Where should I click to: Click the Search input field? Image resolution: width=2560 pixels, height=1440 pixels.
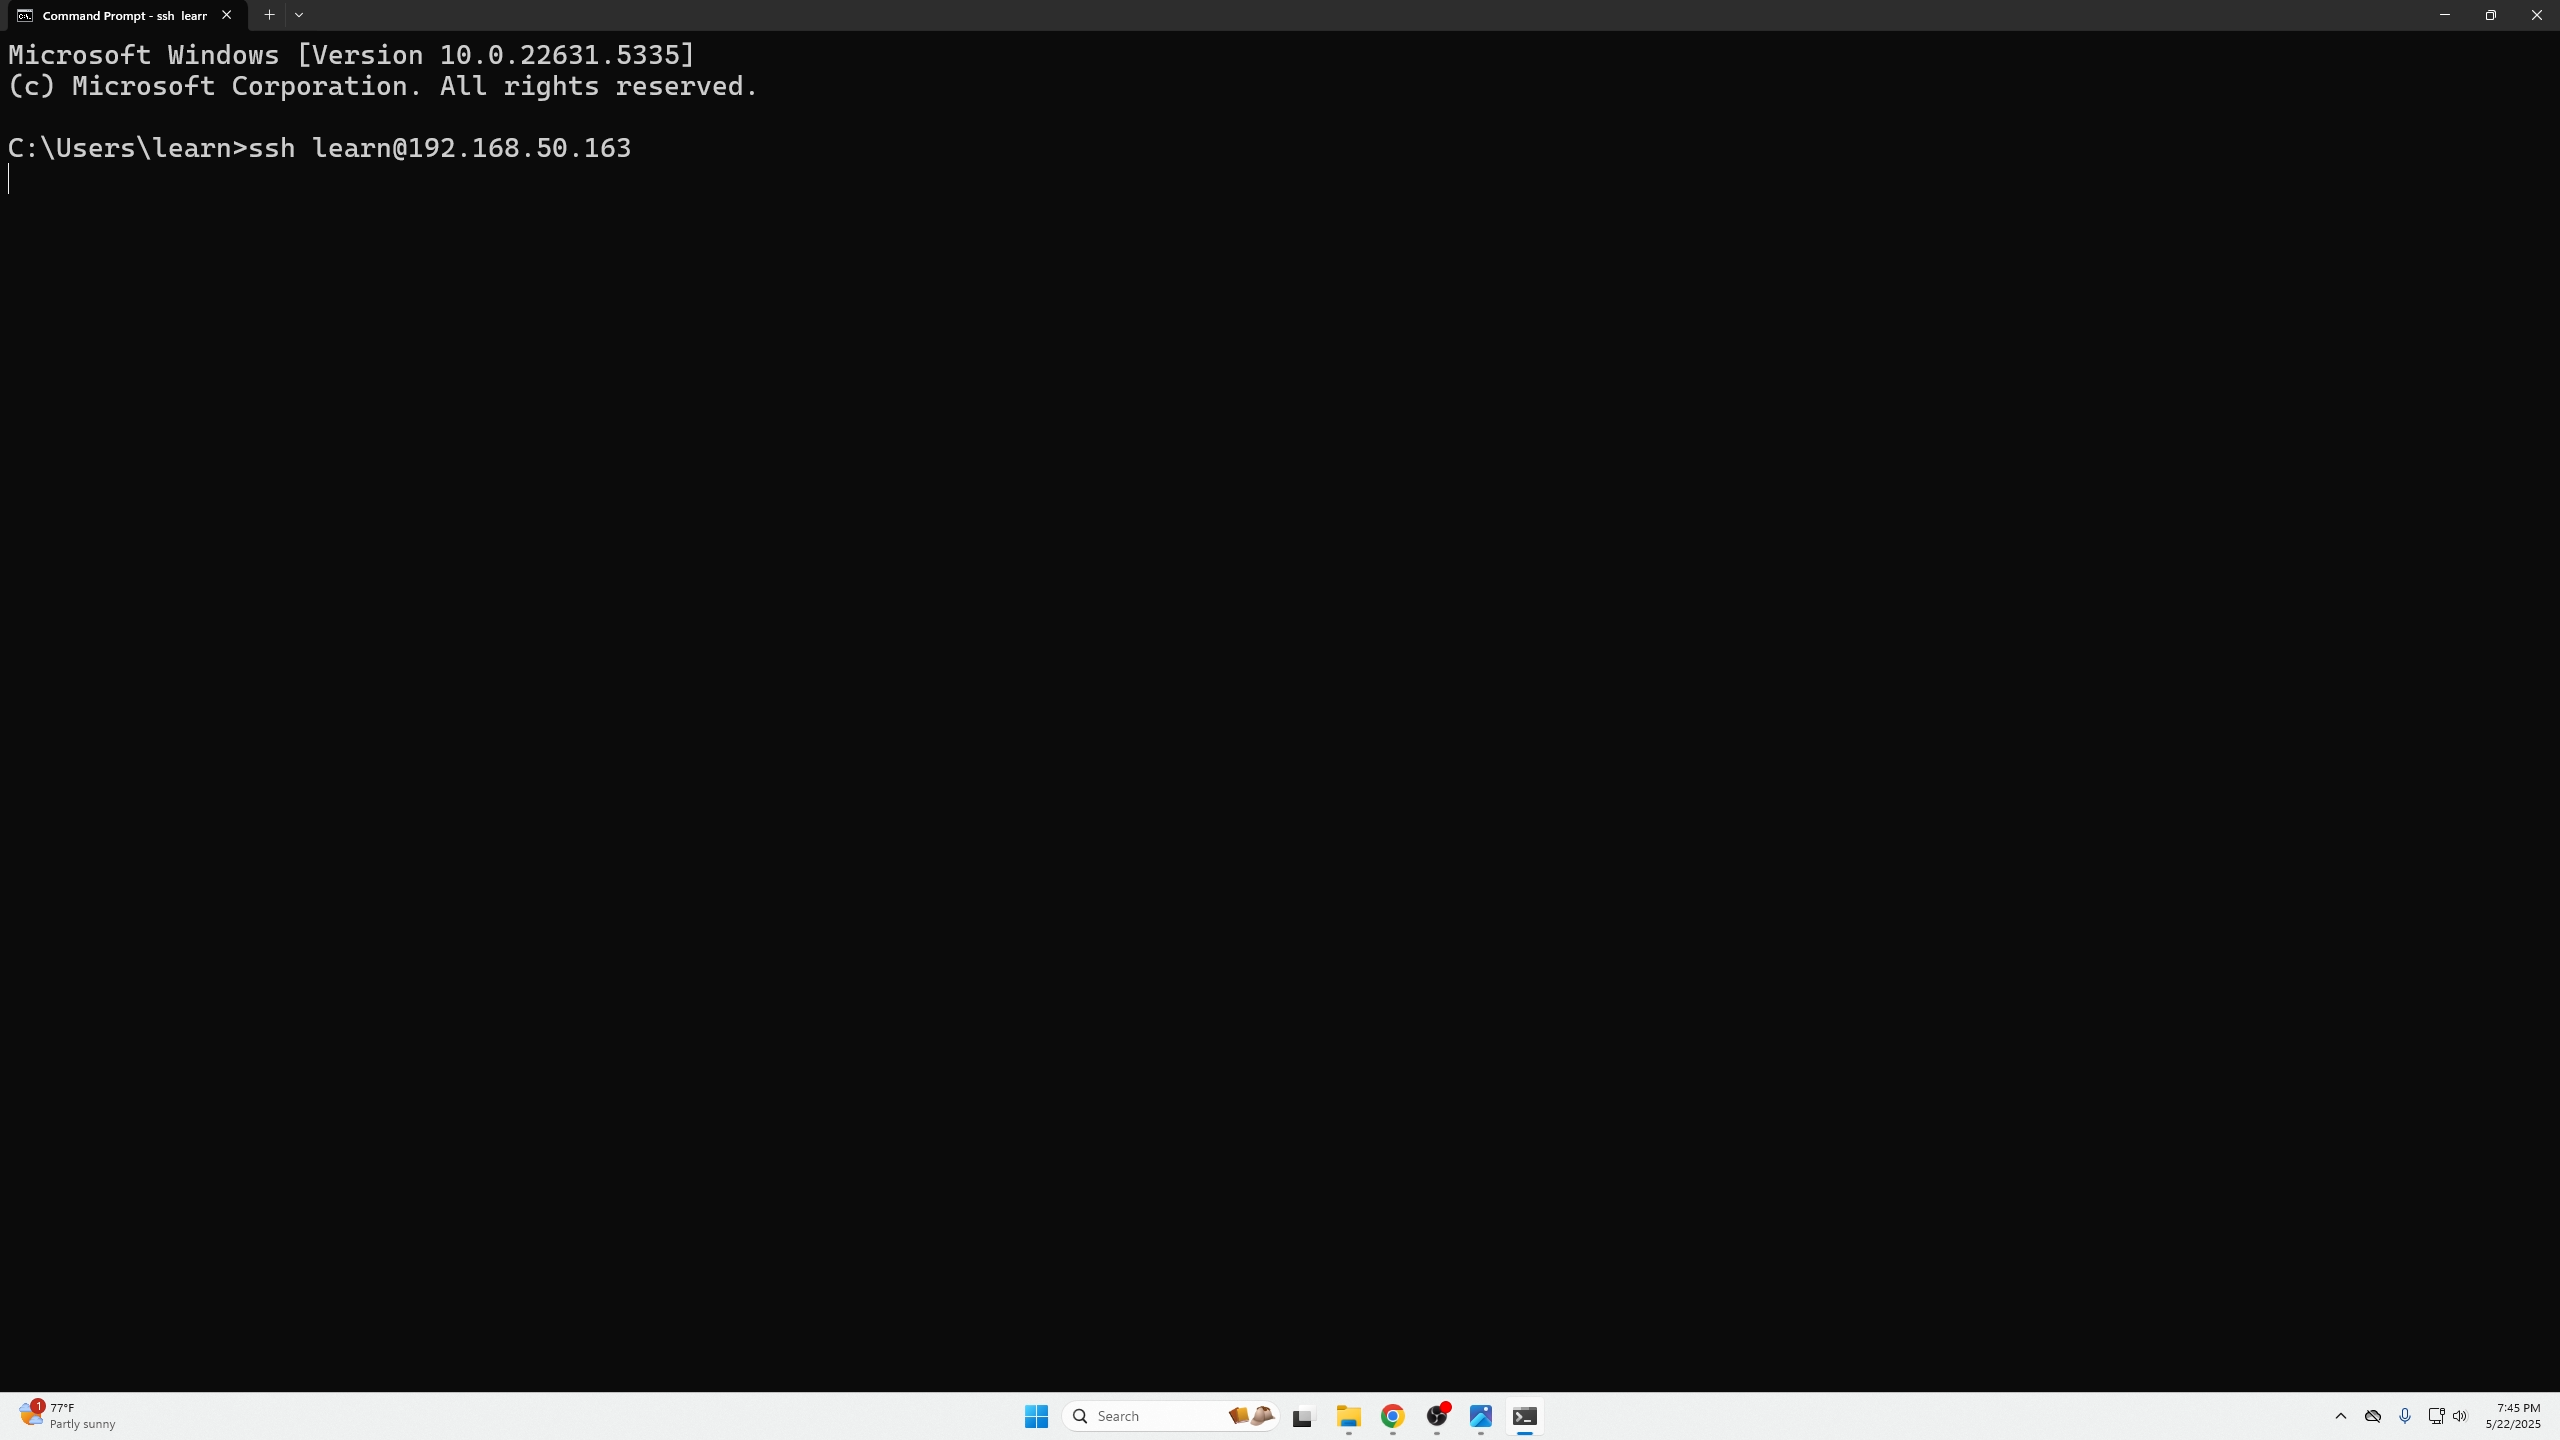tap(1150, 1416)
